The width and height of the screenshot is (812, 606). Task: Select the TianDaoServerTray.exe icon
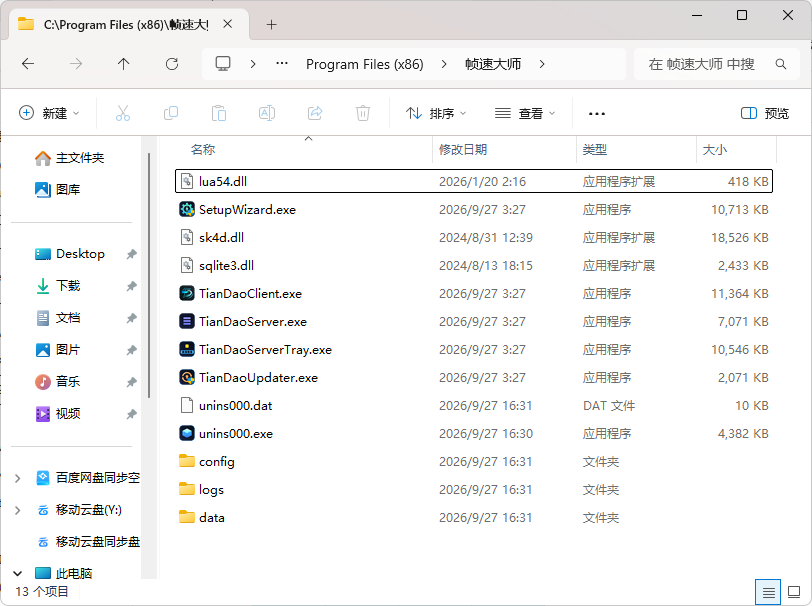coord(186,349)
